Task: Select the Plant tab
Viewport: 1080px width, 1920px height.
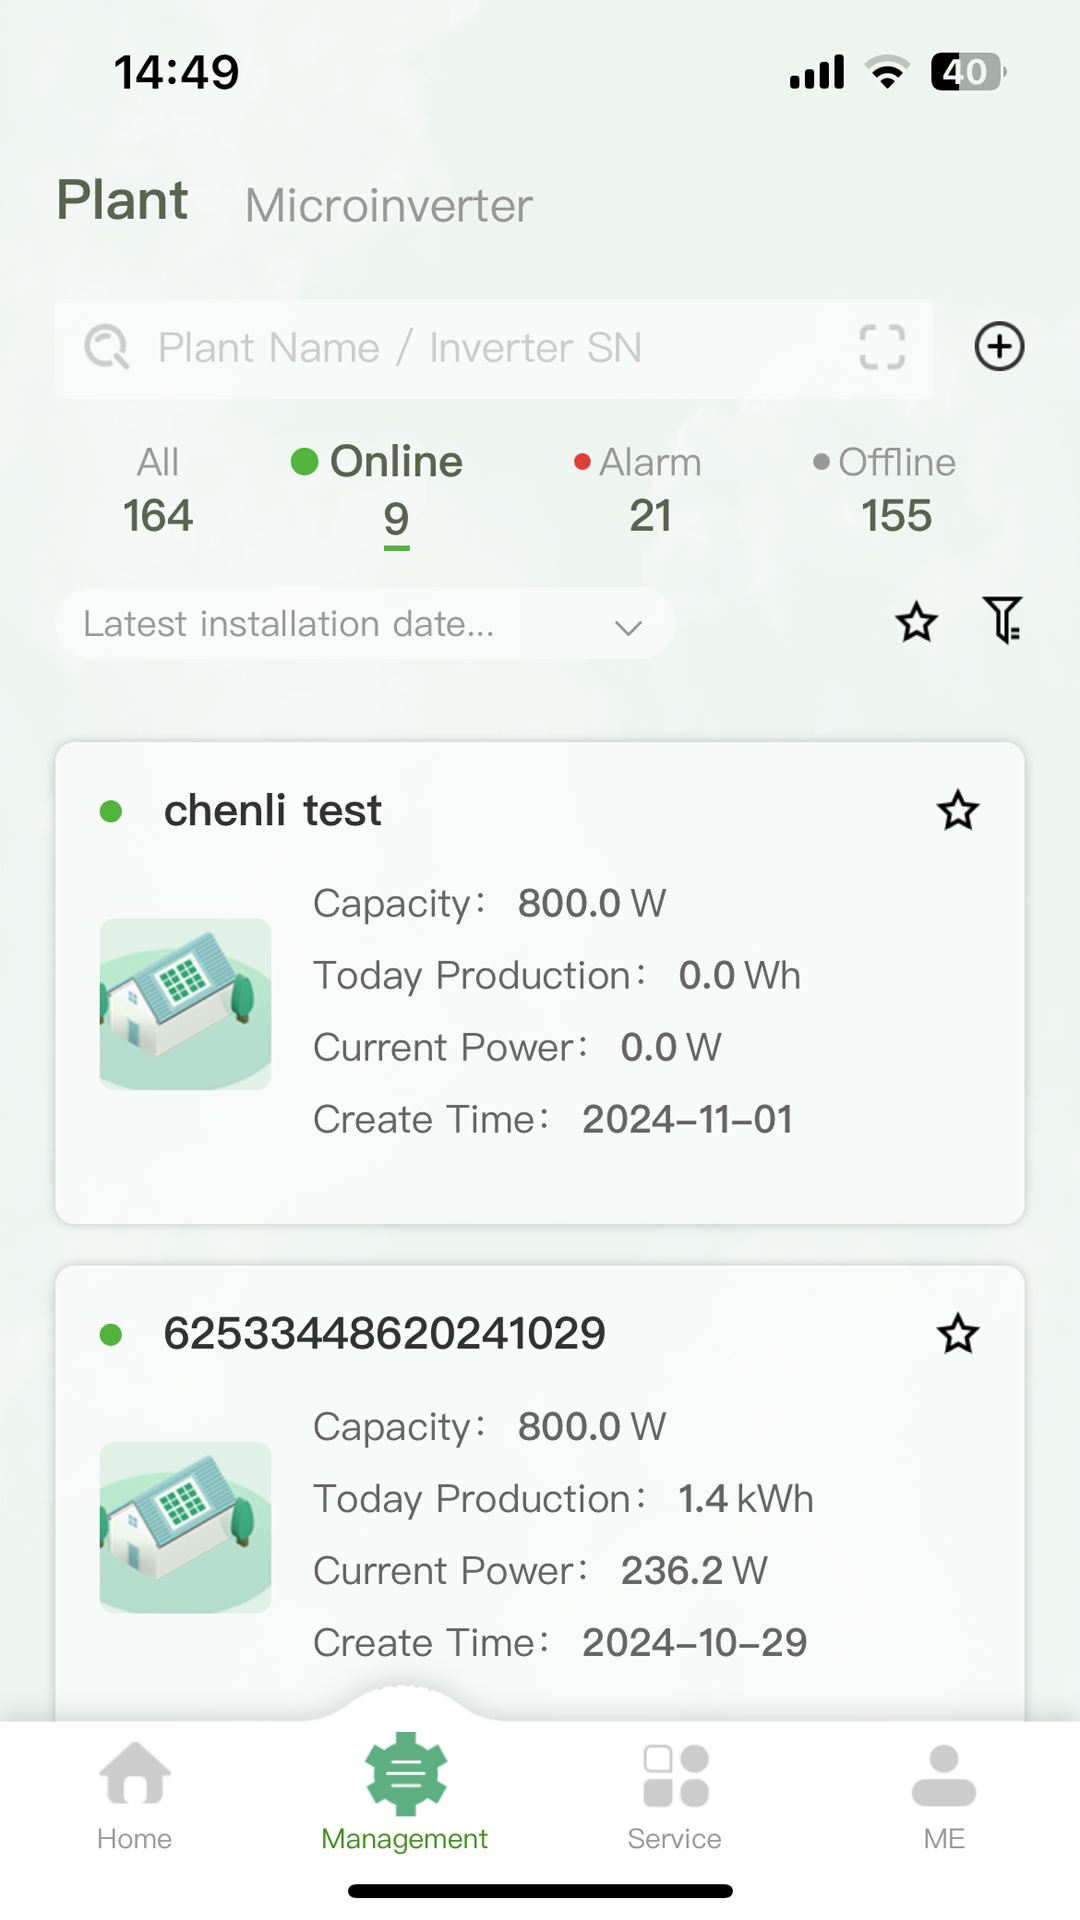Action: [122, 200]
